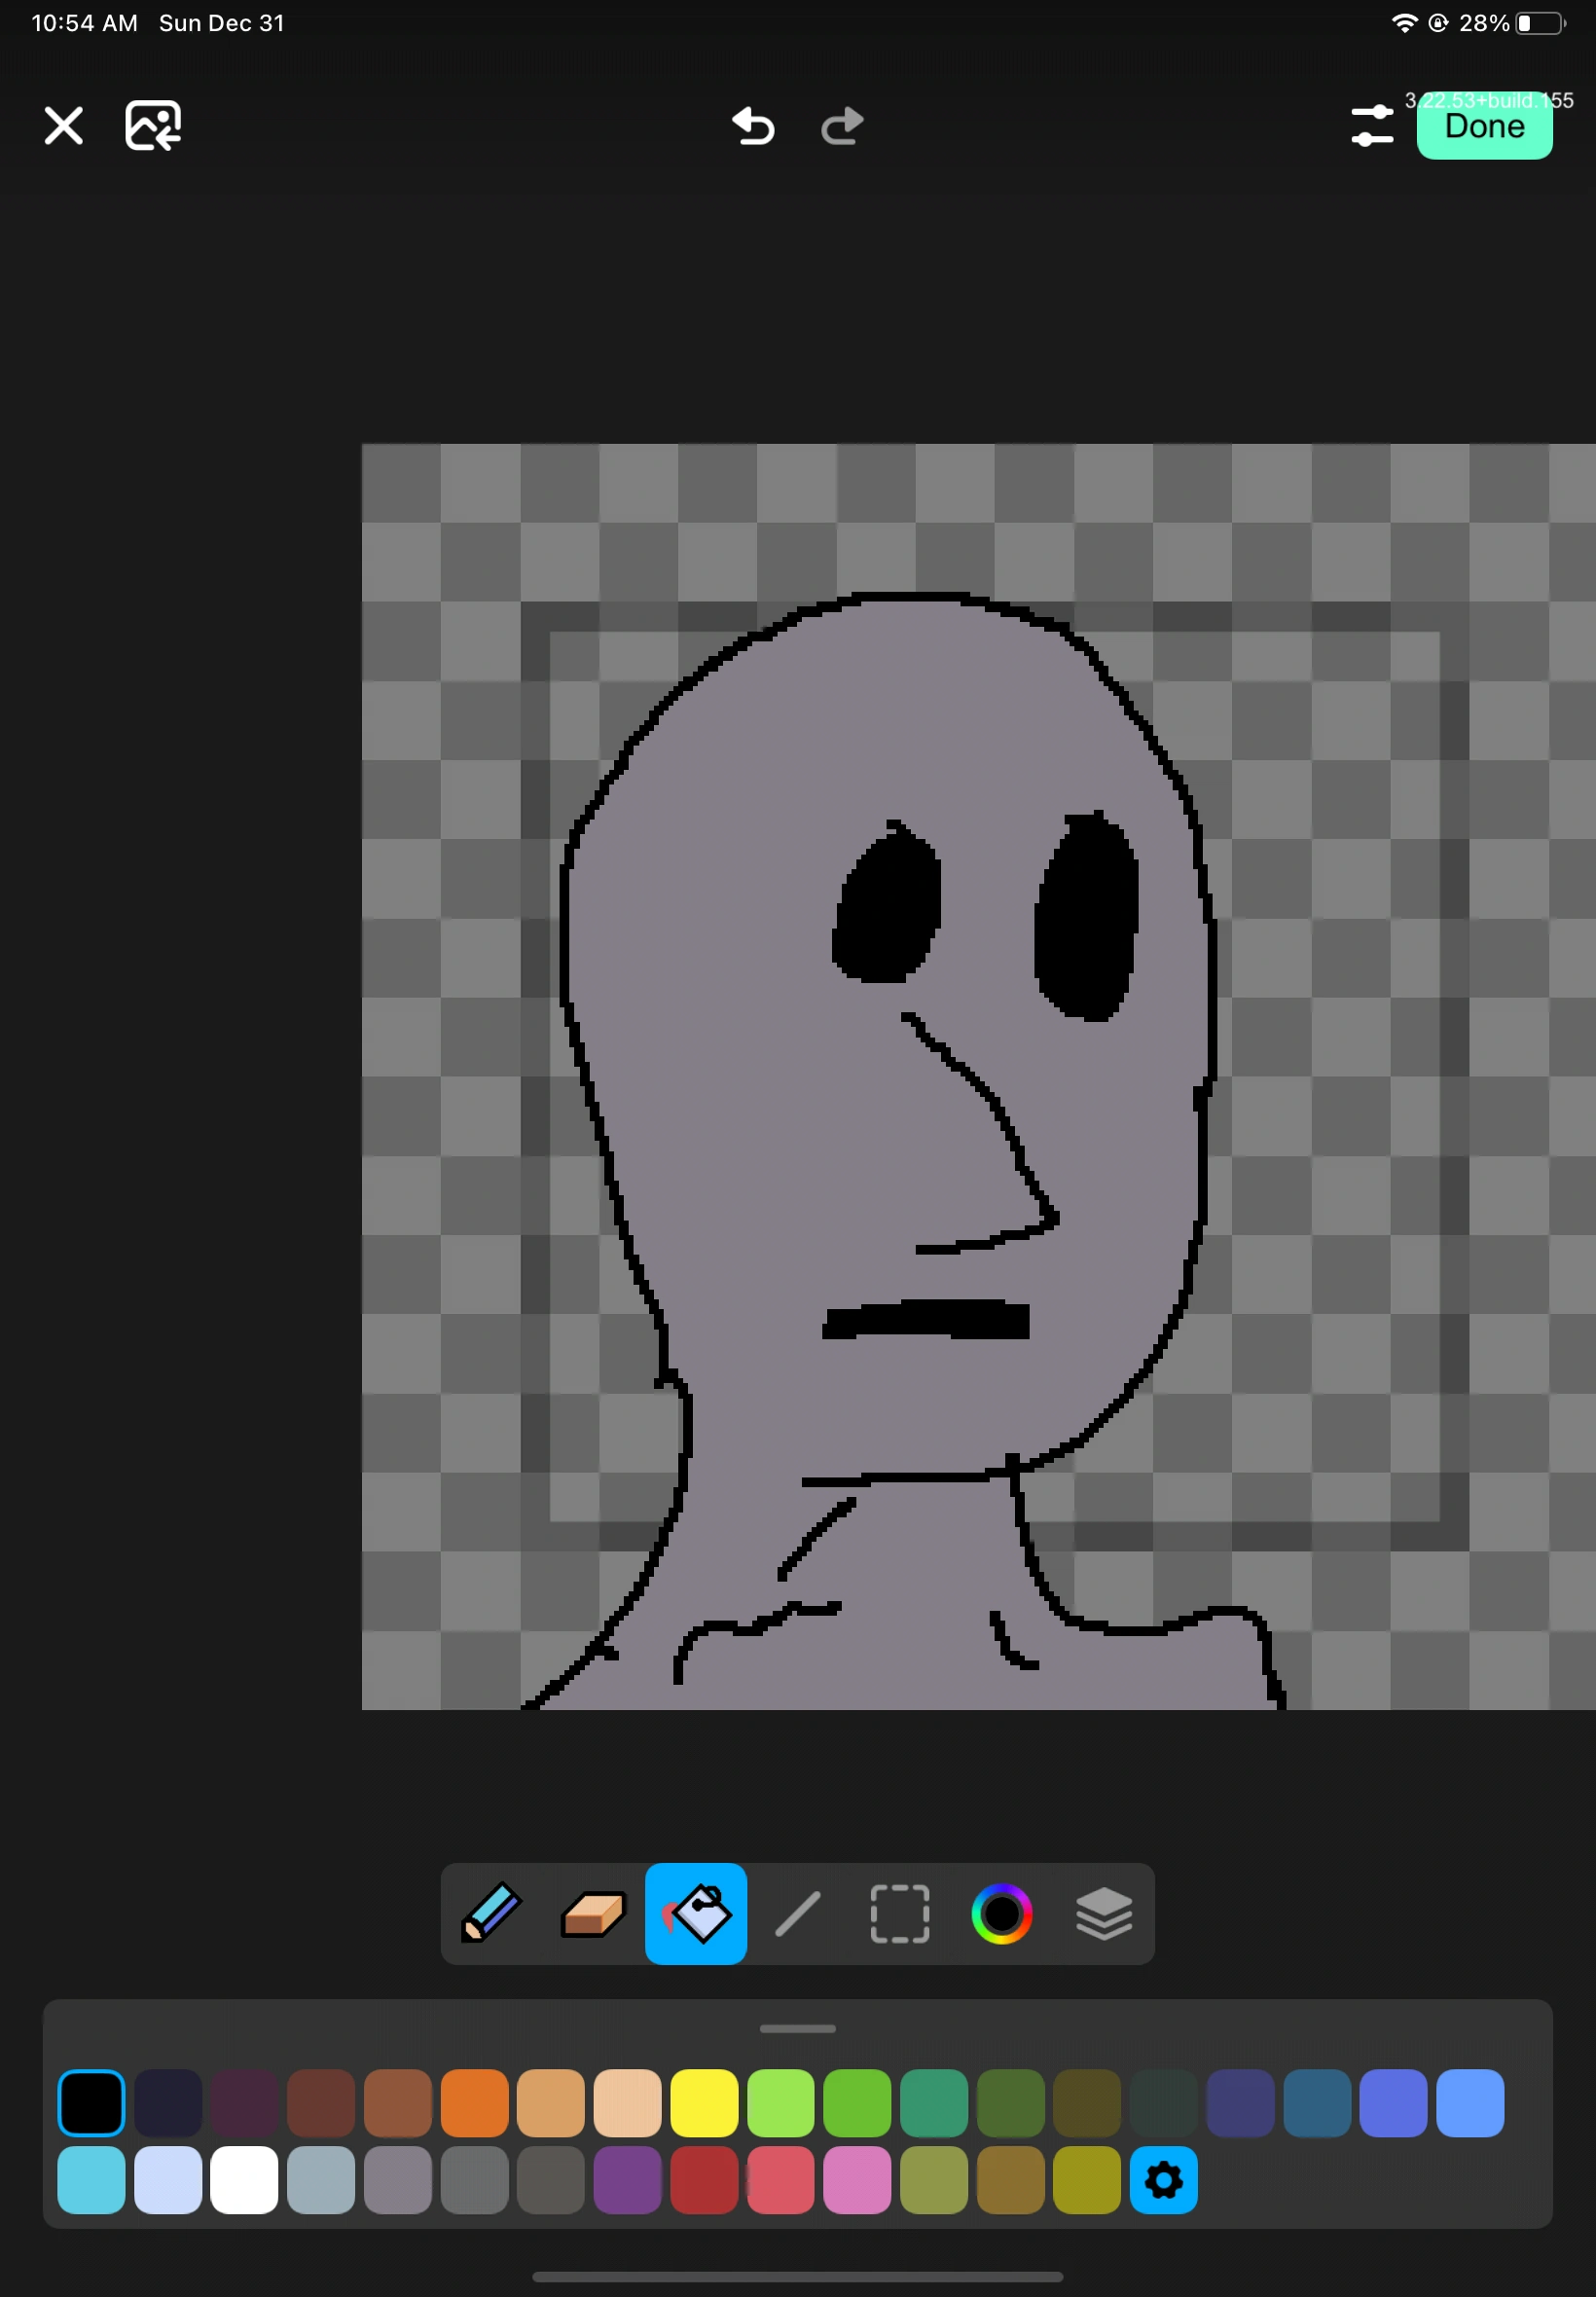Close the drawing editor
This screenshot has height=2297, width=1596.
[63, 125]
